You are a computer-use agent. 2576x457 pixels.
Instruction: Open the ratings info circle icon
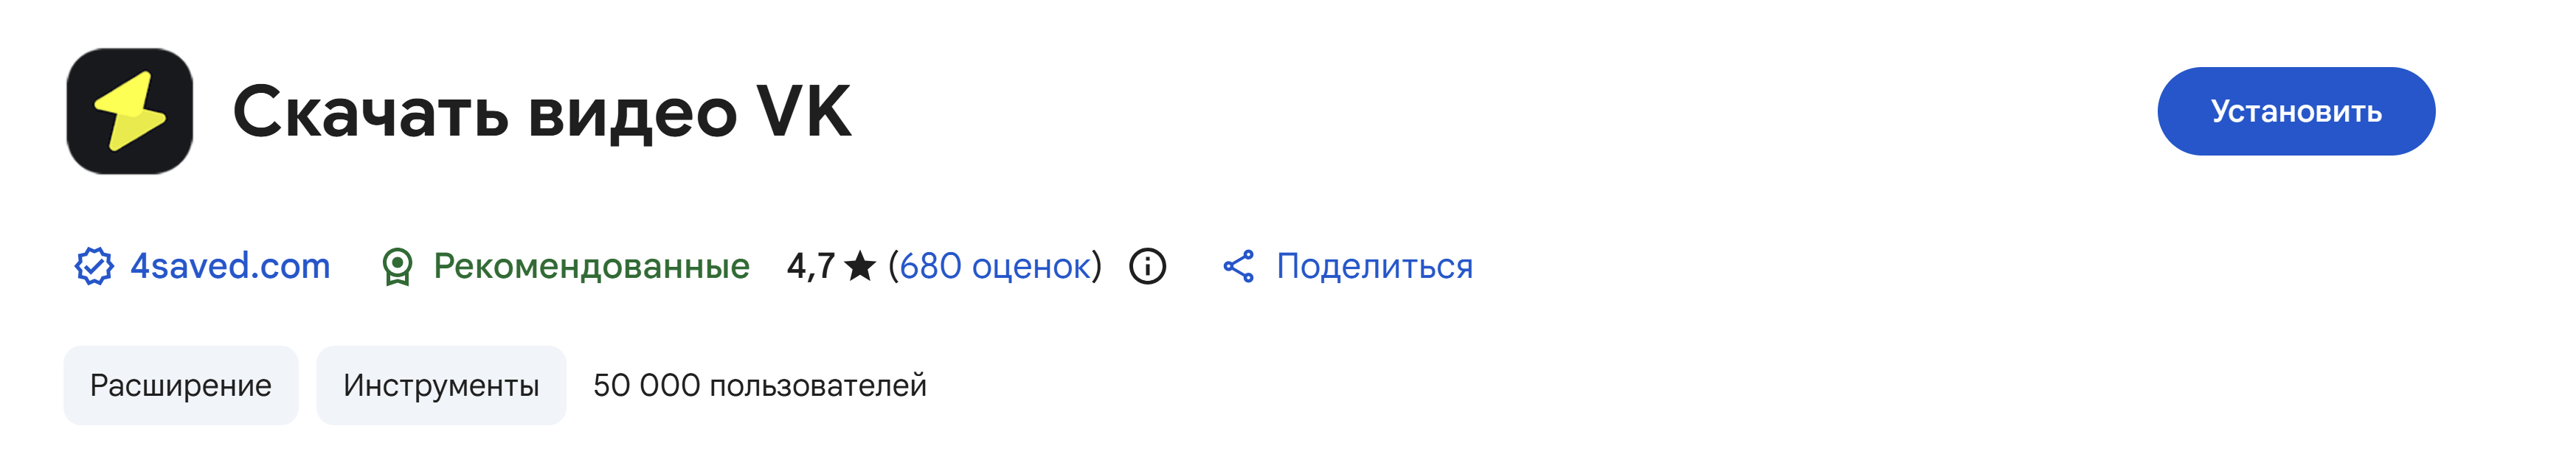click(1147, 267)
